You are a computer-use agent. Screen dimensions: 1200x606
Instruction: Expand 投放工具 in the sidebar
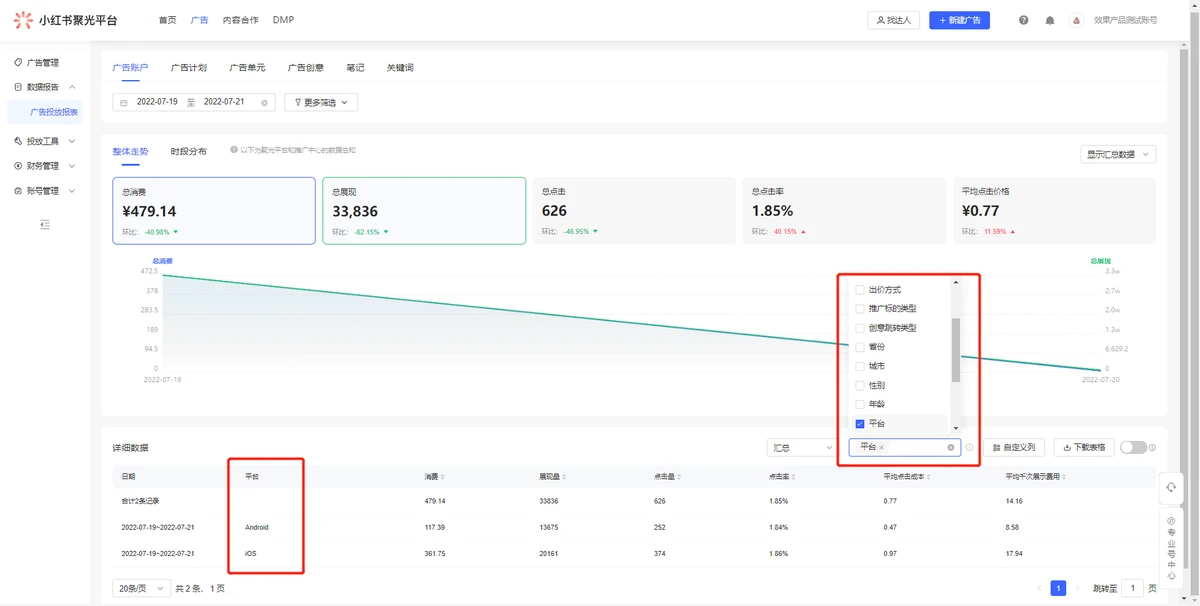pyautogui.click(x=45, y=141)
